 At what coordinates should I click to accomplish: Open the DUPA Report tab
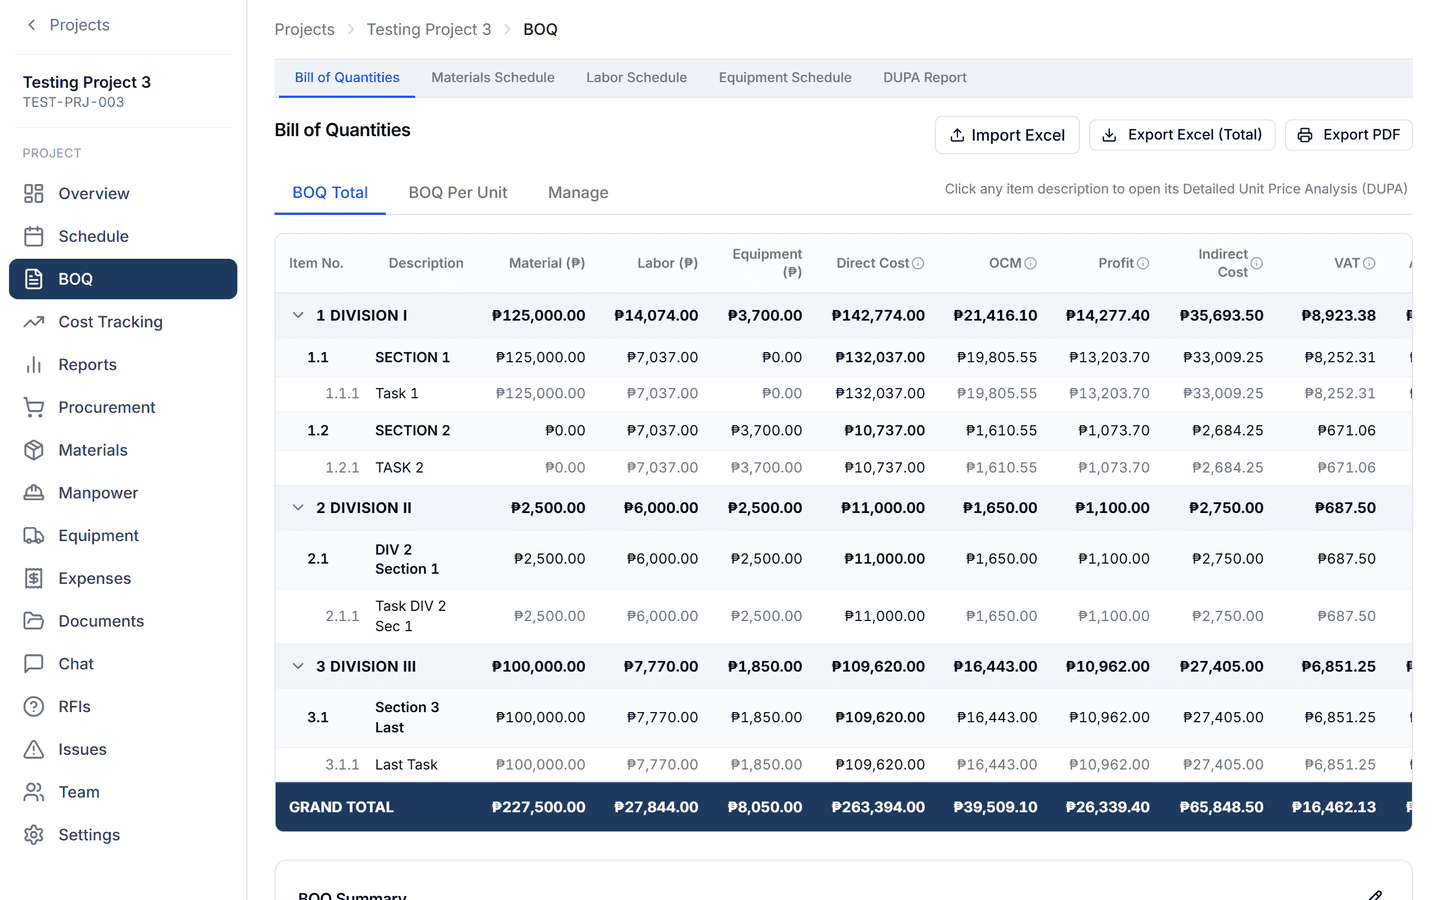(925, 78)
